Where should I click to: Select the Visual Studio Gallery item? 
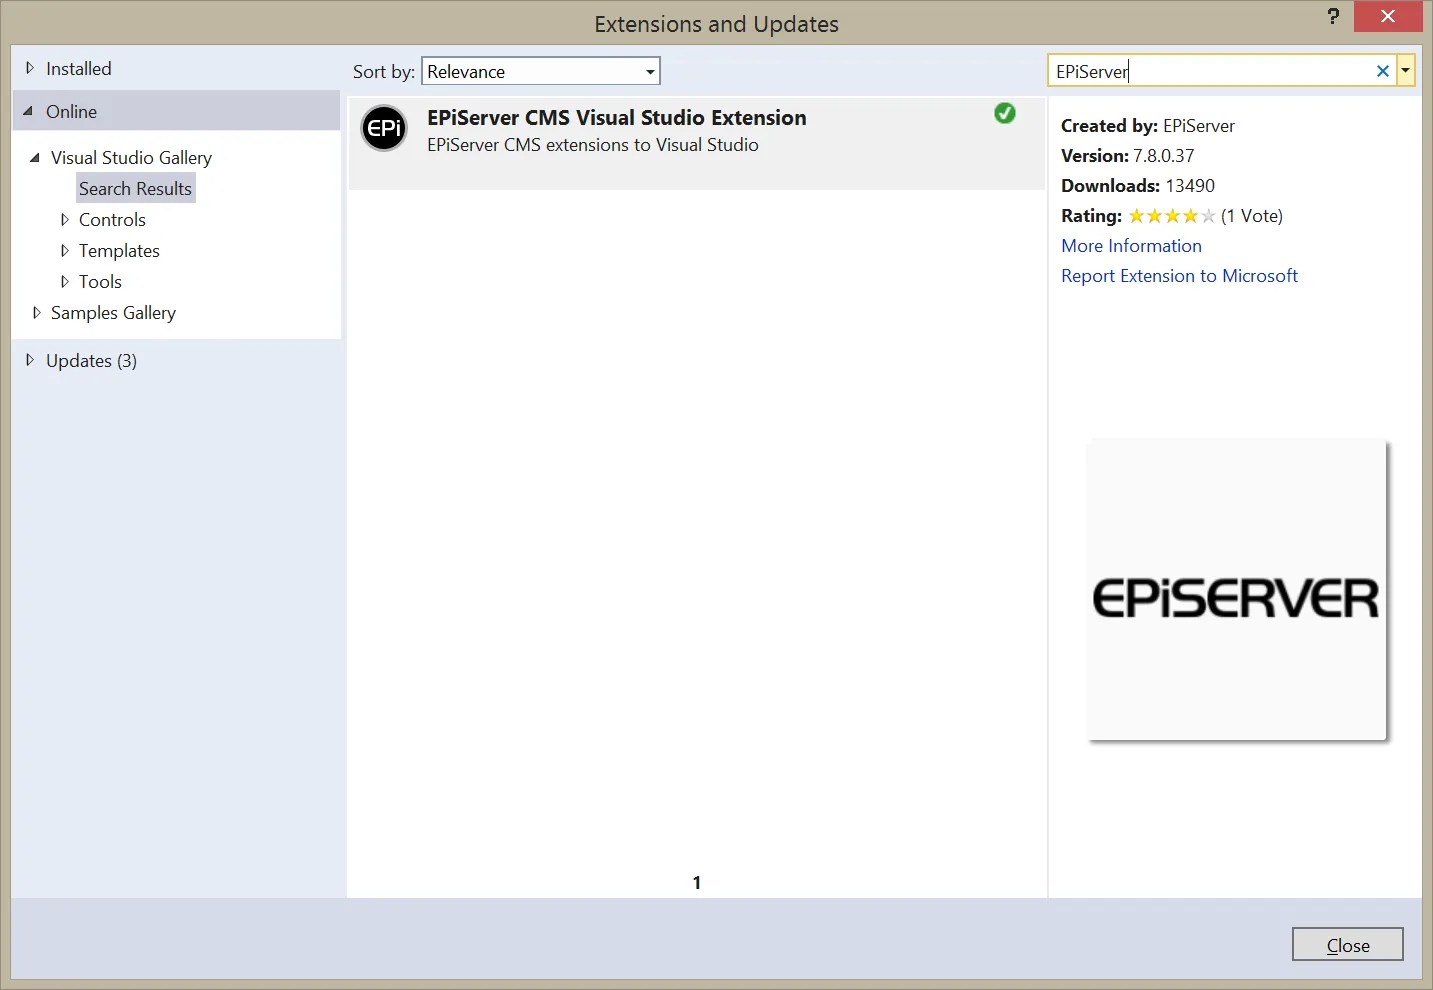coord(131,157)
